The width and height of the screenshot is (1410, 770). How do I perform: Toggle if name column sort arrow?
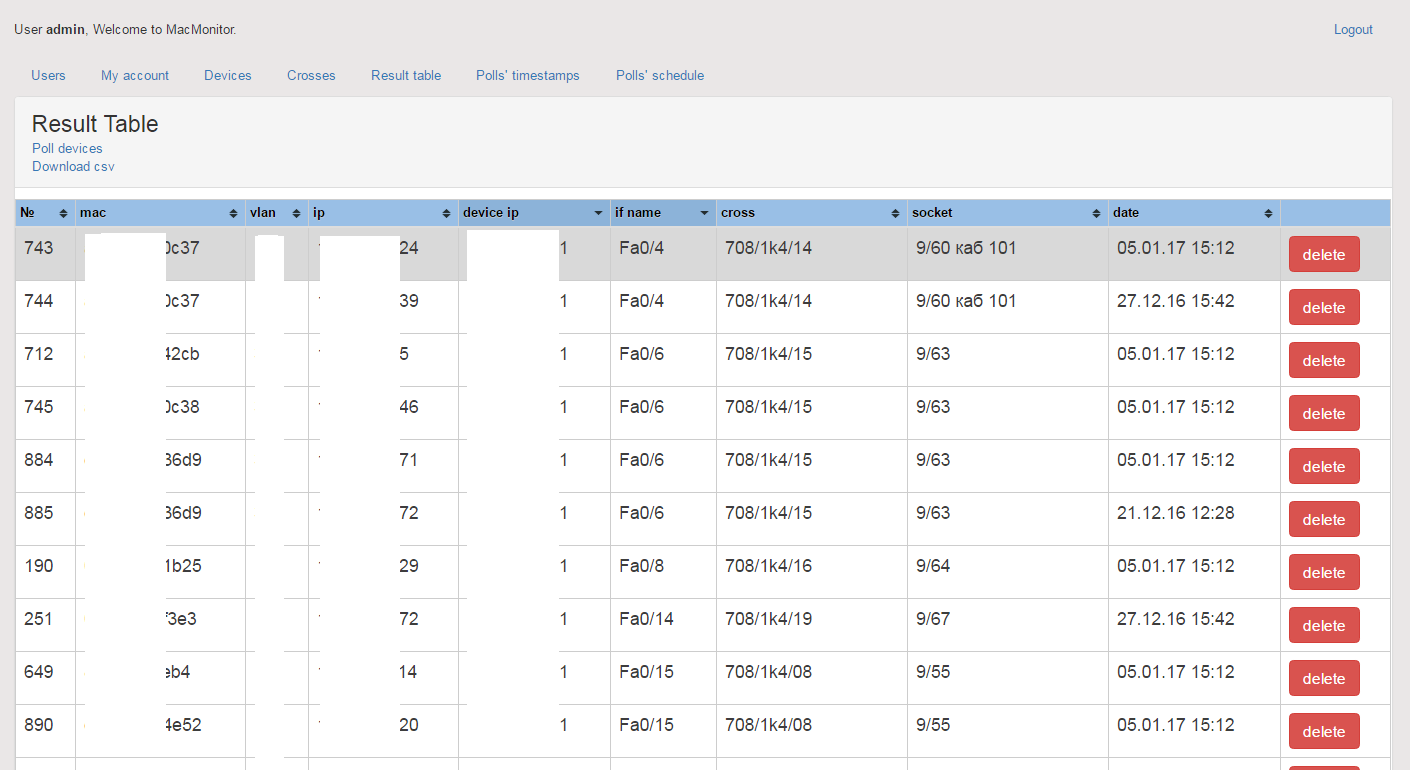705,213
